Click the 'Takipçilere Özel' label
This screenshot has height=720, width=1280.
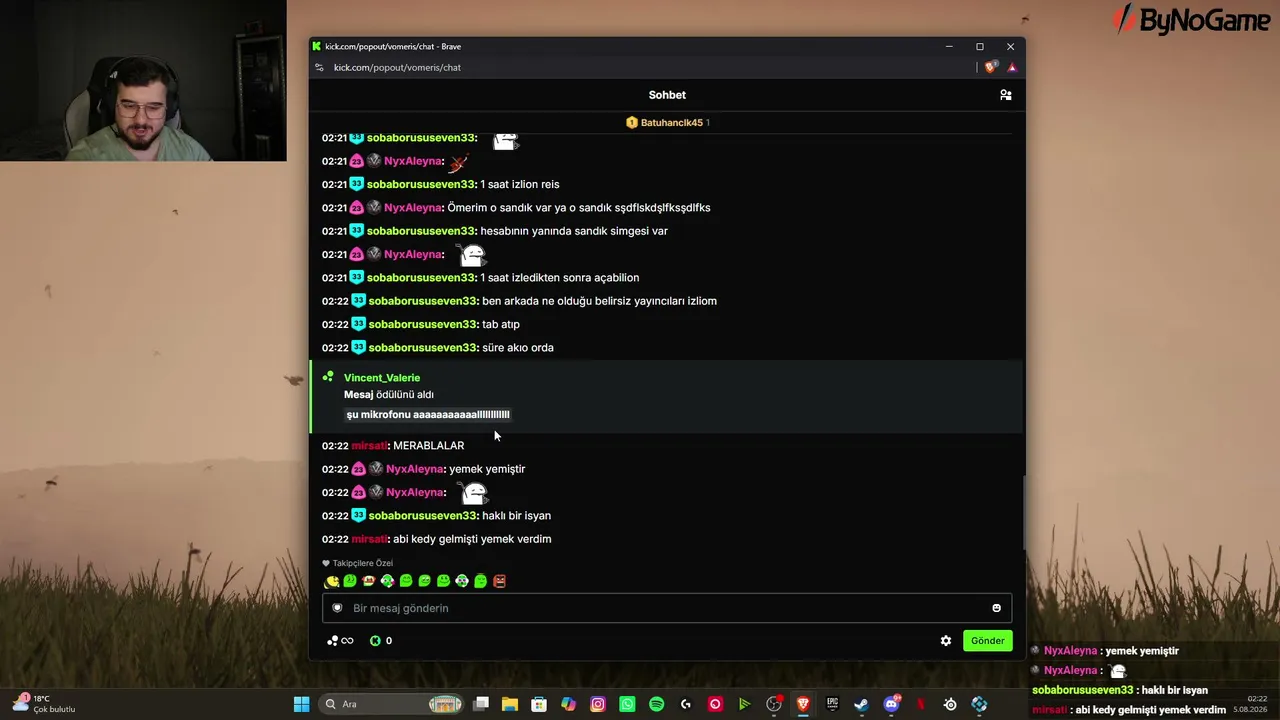point(363,563)
